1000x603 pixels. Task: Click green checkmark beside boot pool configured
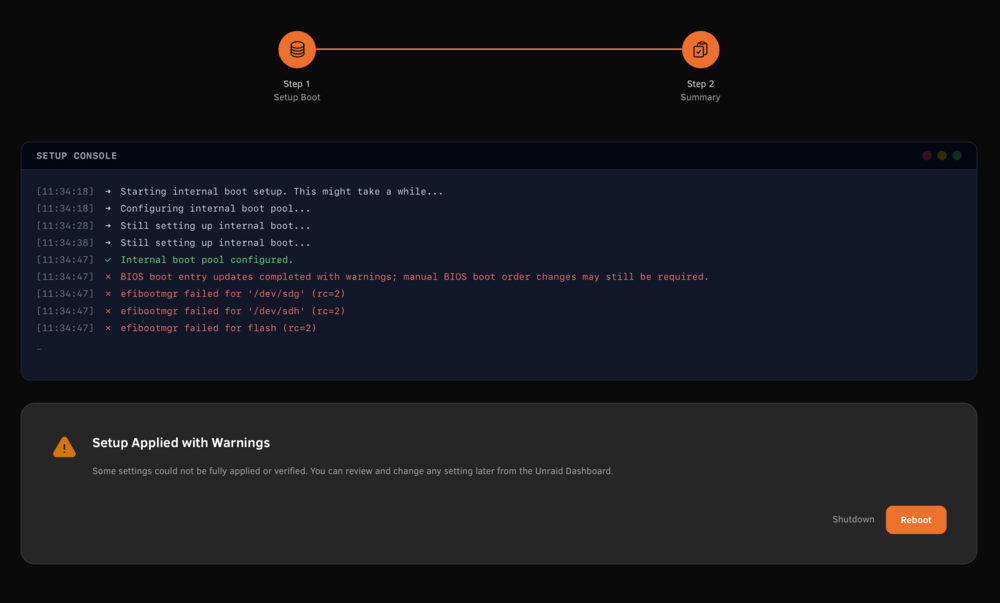108,260
